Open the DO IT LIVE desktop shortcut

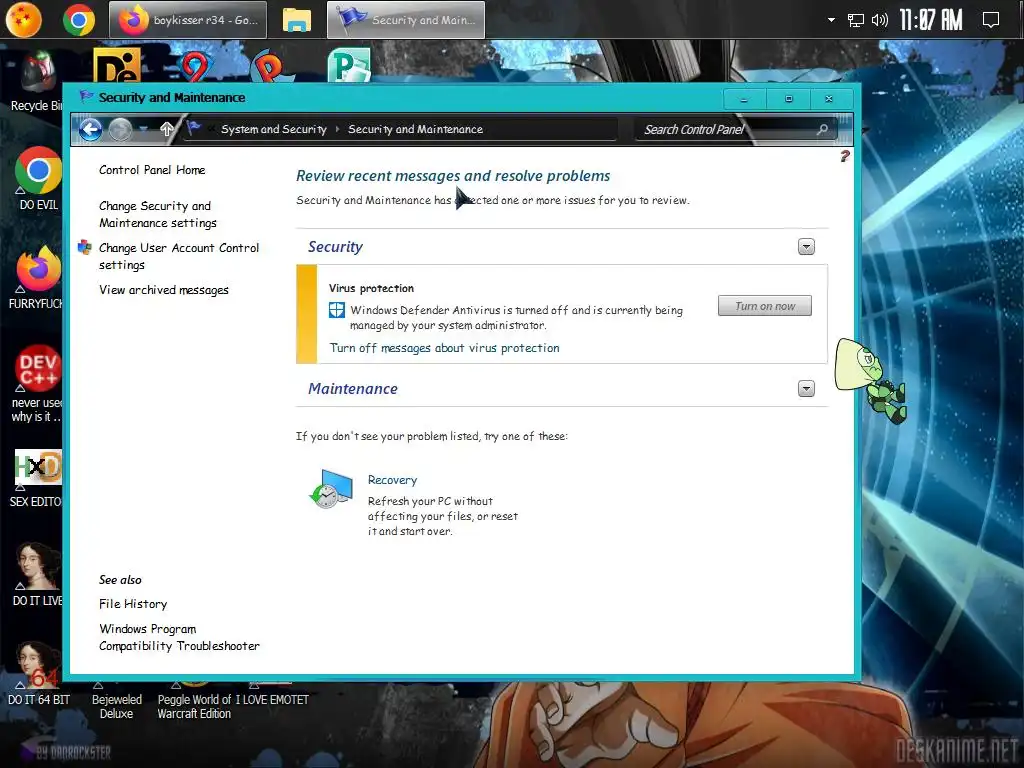37,575
